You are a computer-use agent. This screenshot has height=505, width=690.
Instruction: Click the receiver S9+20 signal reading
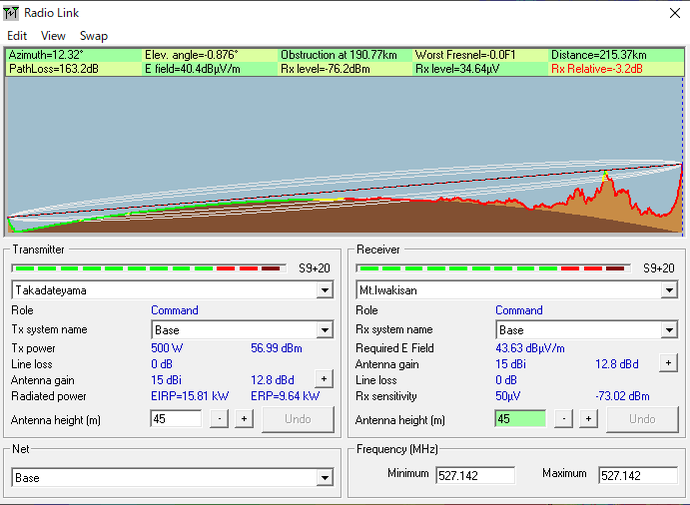tap(659, 268)
